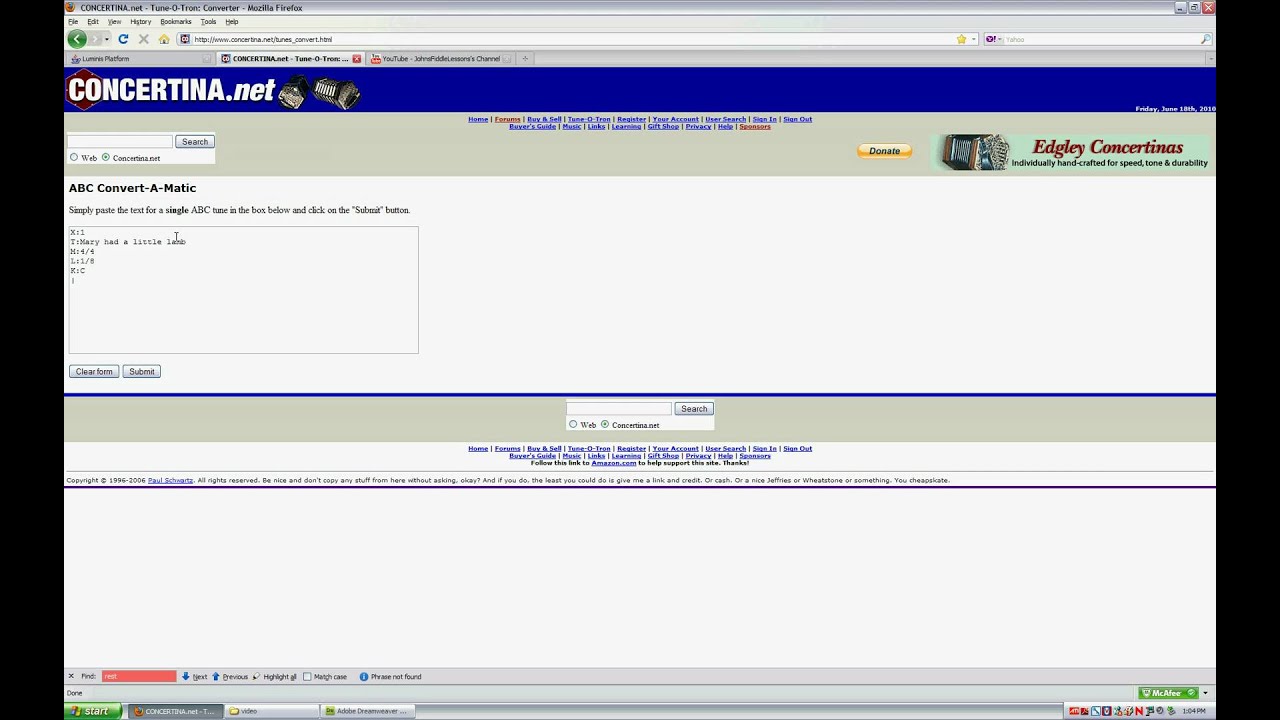
Task: Switch to the video folder taskbar item
Action: click(270, 711)
